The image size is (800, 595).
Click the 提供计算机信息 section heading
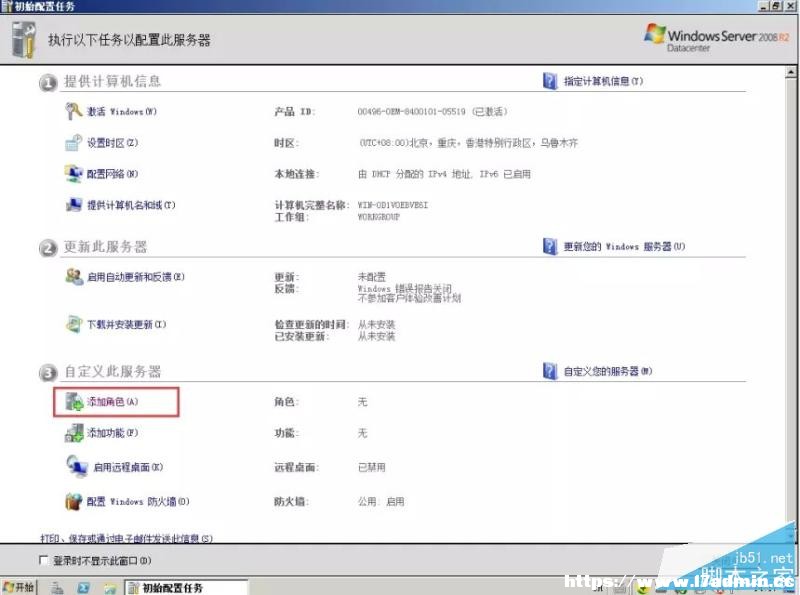pyautogui.click(x=112, y=81)
